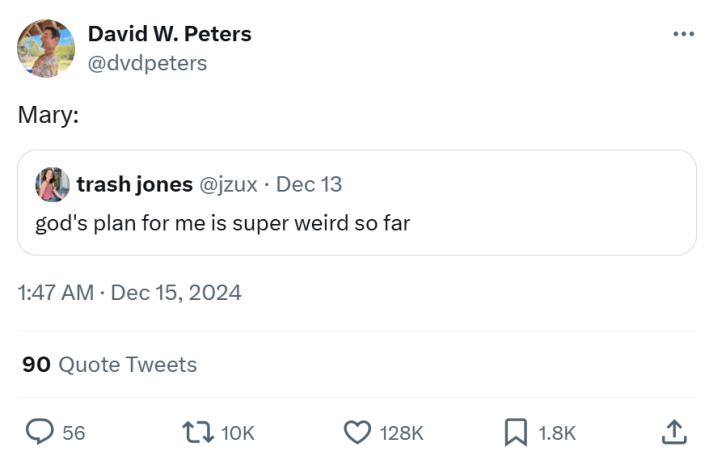
Task: Bookmark this tweet using bookmark icon
Action: tap(515, 432)
